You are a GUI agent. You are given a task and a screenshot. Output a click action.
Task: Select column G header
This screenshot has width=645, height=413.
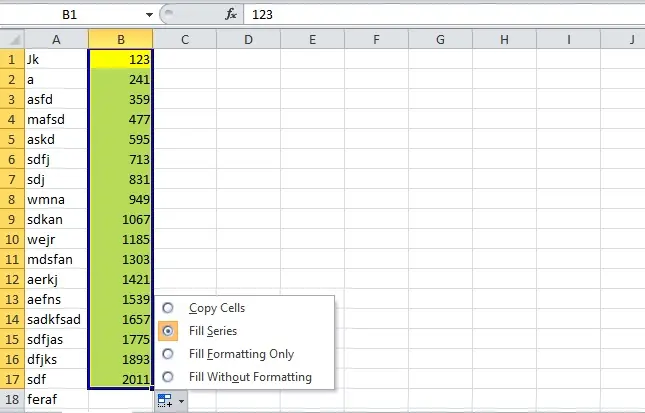(x=440, y=39)
